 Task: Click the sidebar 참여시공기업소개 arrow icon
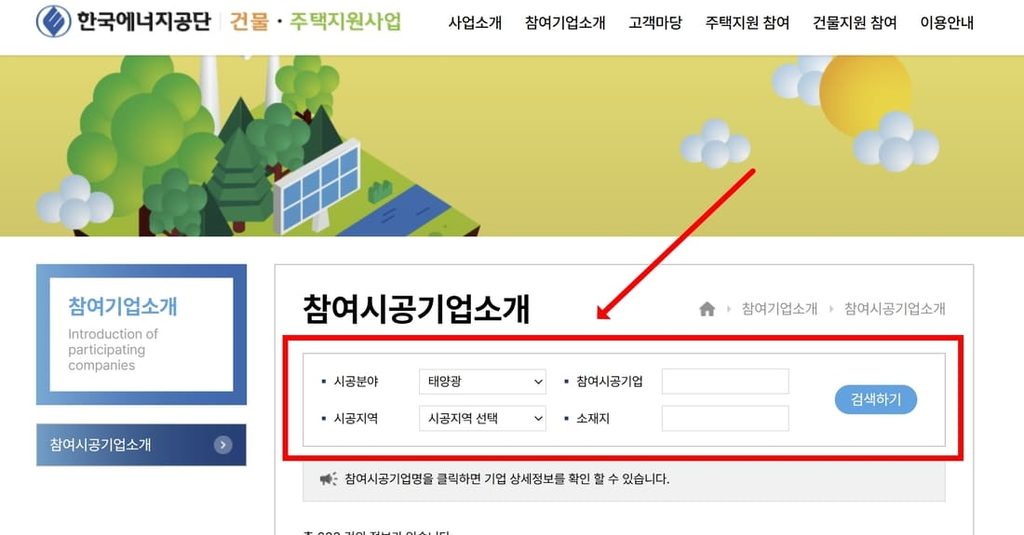(x=223, y=445)
